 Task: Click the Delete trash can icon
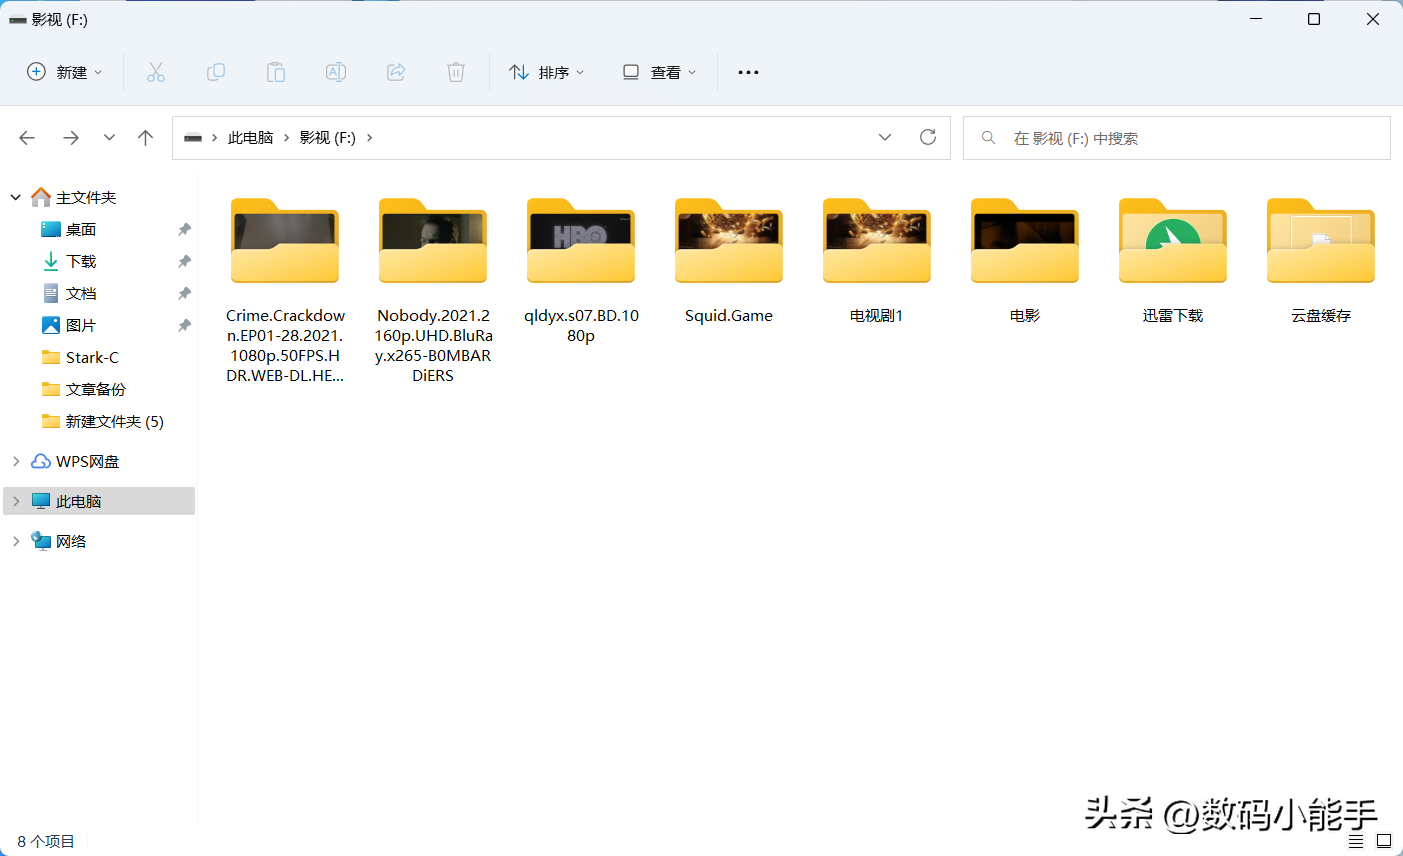[x=456, y=72]
